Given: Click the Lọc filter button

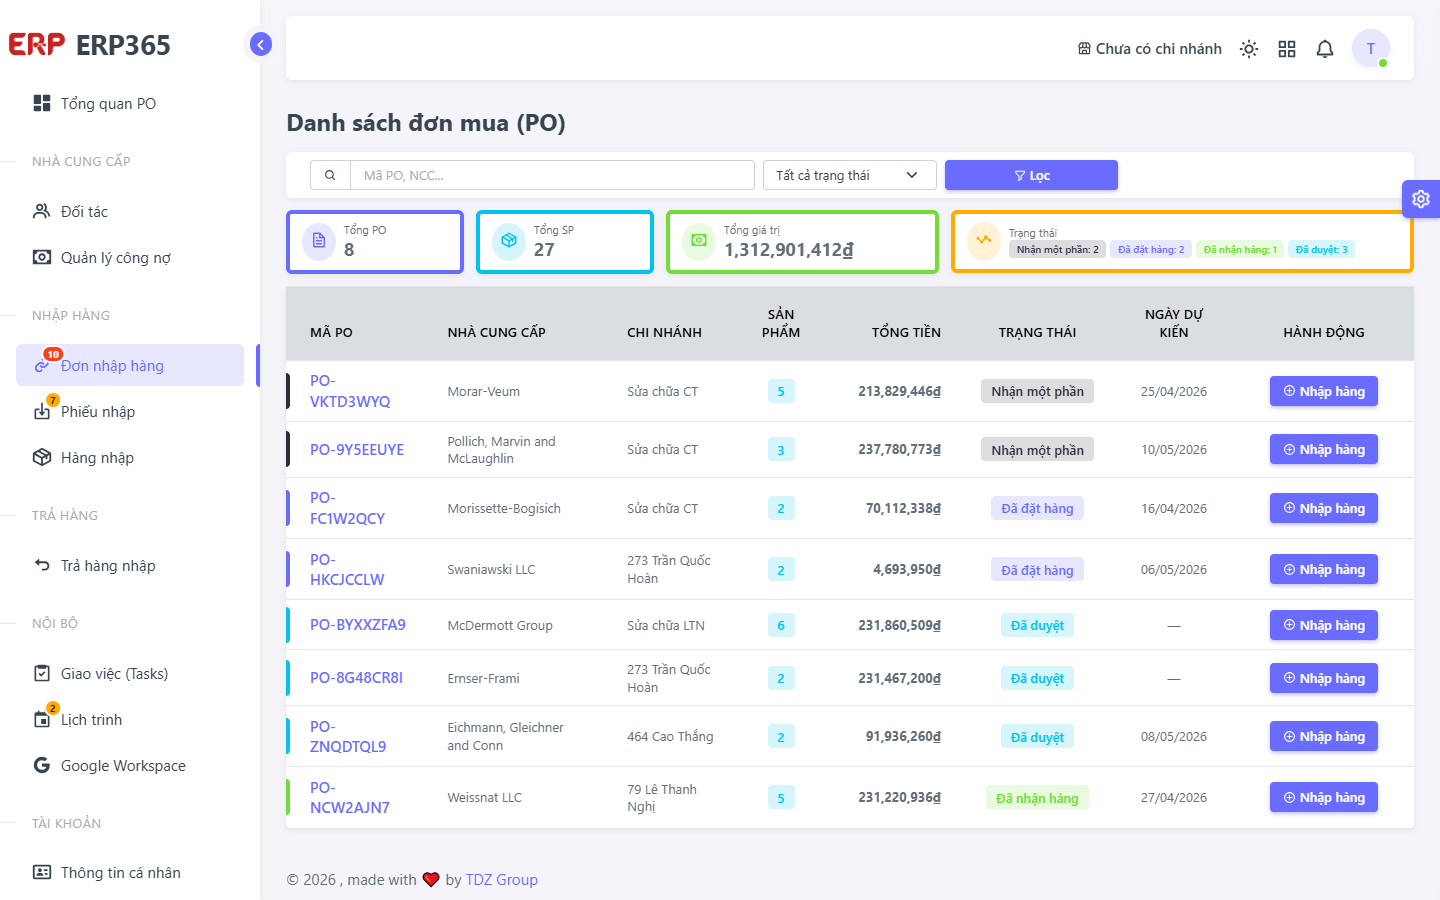Looking at the screenshot, I should [1031, 175].
